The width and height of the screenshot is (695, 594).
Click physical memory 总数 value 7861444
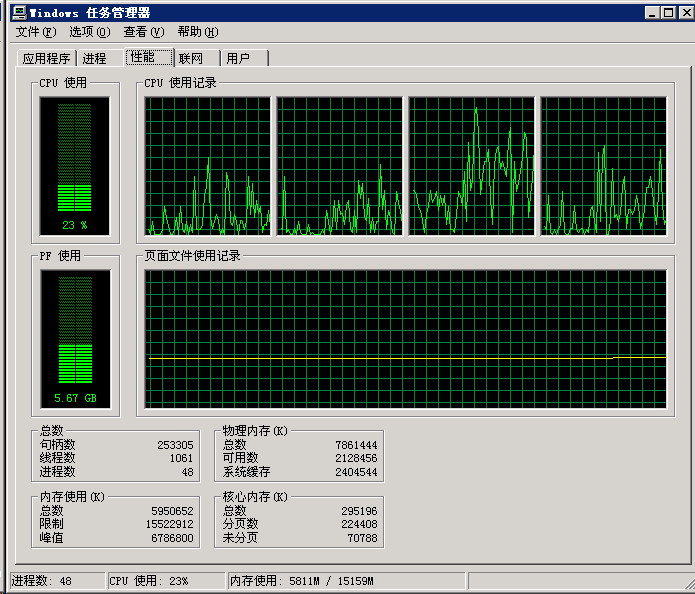tap(356, 445)
